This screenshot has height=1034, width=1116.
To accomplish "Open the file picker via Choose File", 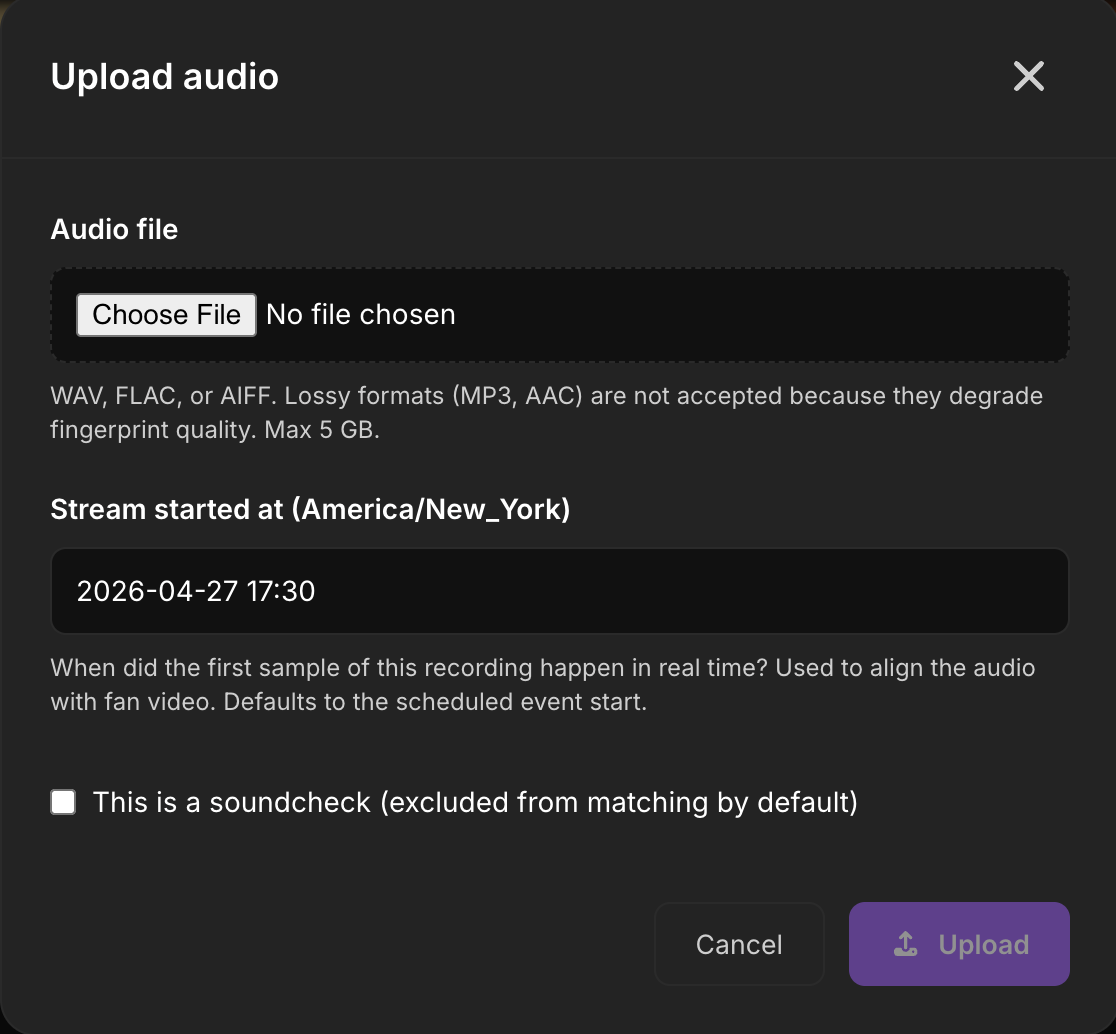I will click(166, 314).
